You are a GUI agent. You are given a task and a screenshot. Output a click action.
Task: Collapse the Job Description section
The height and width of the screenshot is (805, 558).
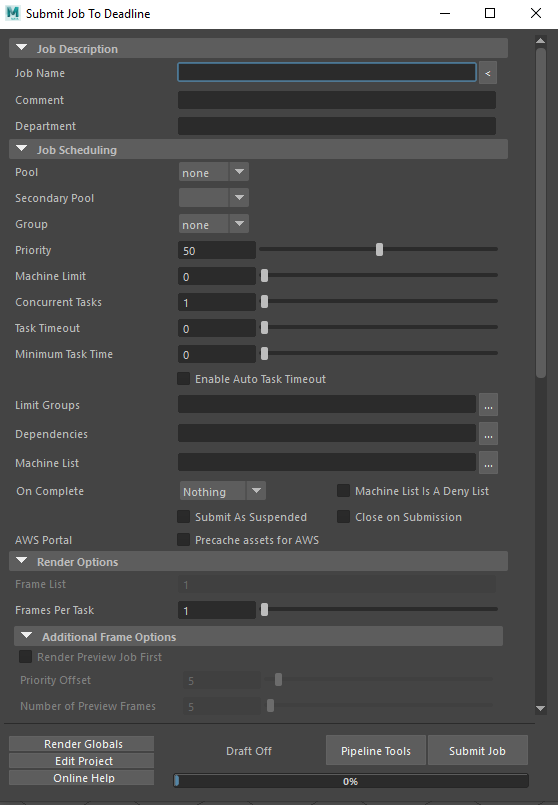coord(22,48)
